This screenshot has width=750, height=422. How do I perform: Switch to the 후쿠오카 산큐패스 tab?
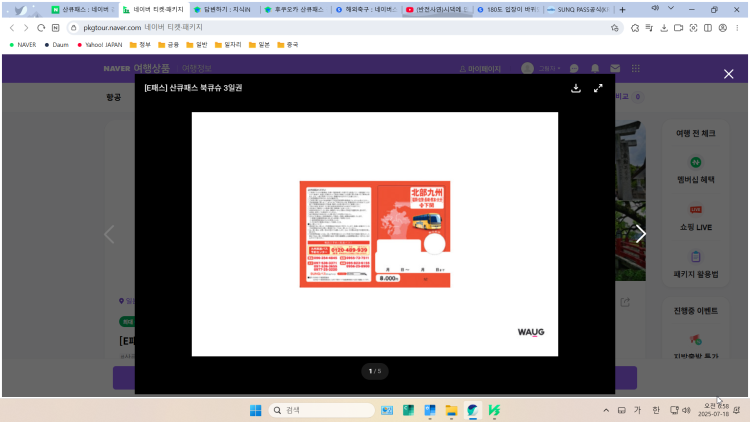(x=295, y=10)
